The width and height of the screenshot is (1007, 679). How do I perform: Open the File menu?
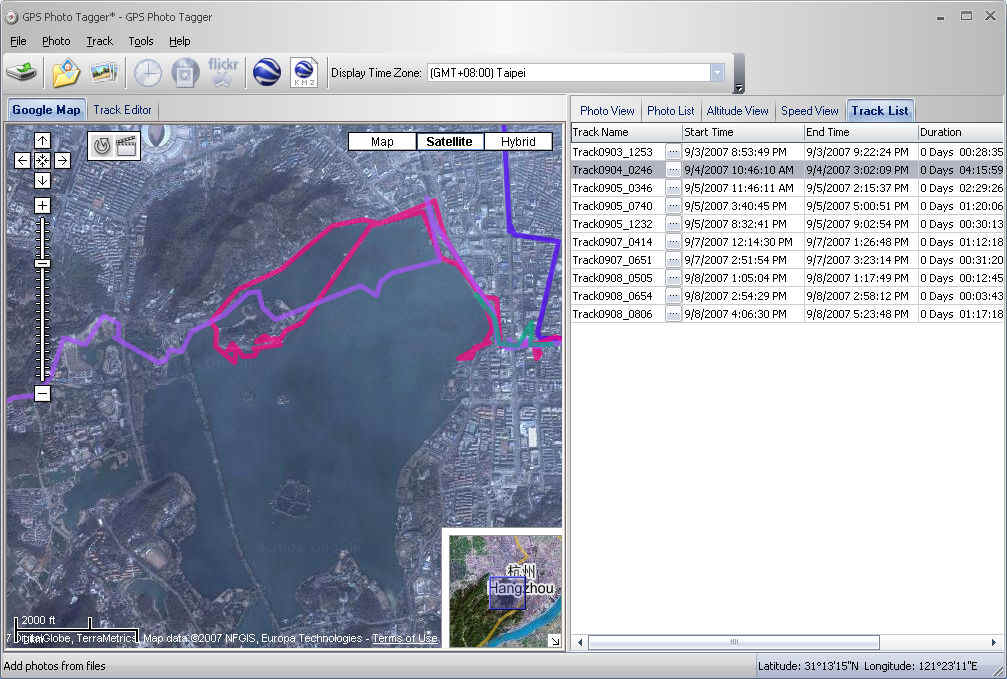coord(18,41)
